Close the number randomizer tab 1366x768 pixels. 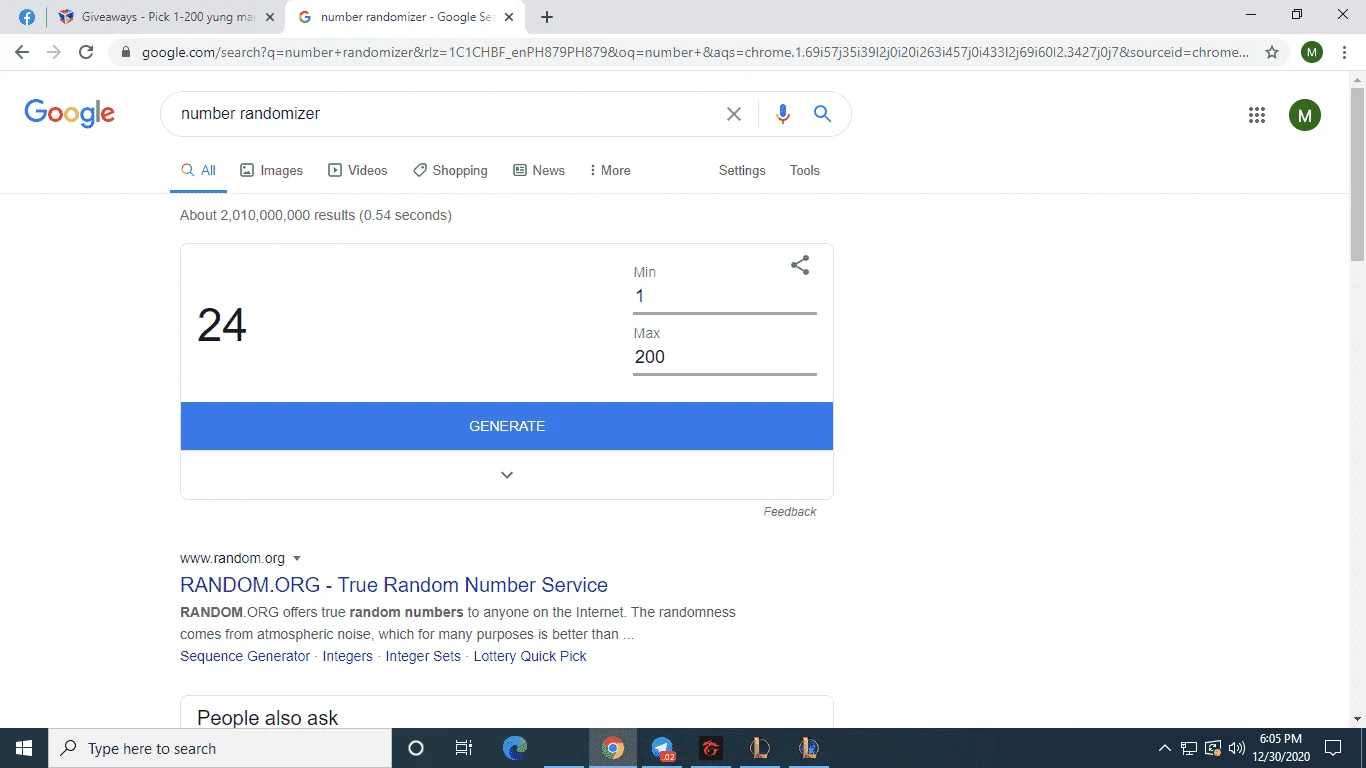tap(510, 17)
